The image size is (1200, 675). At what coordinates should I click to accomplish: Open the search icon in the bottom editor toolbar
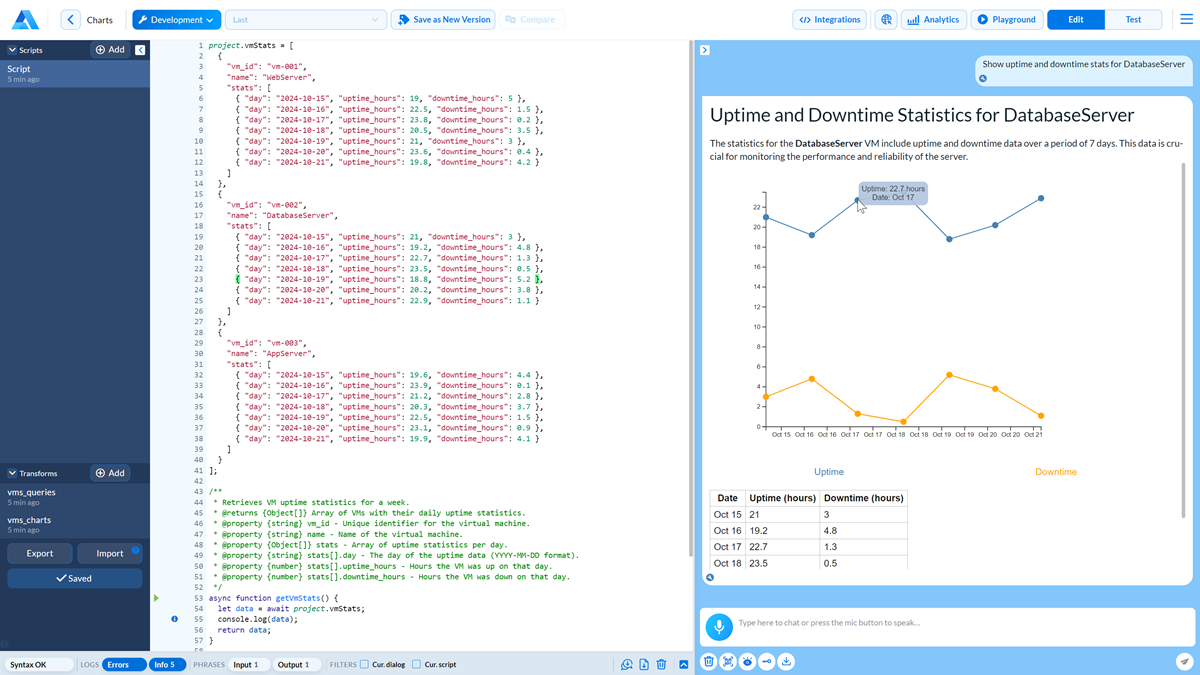pos(627,664)
